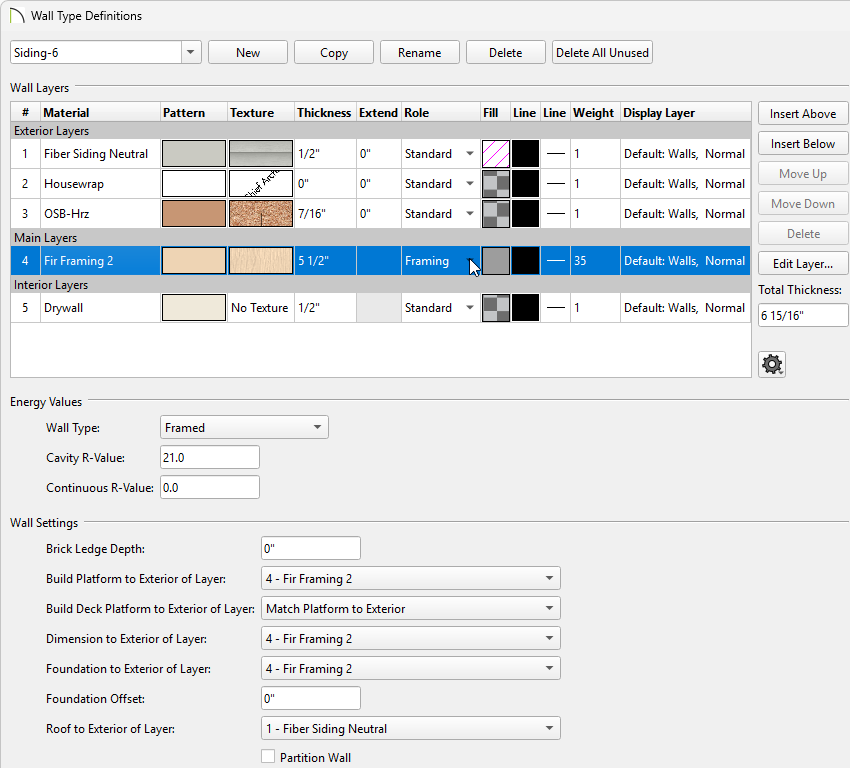Click the Rename button
Screen dimensions: 850x768
420,53
